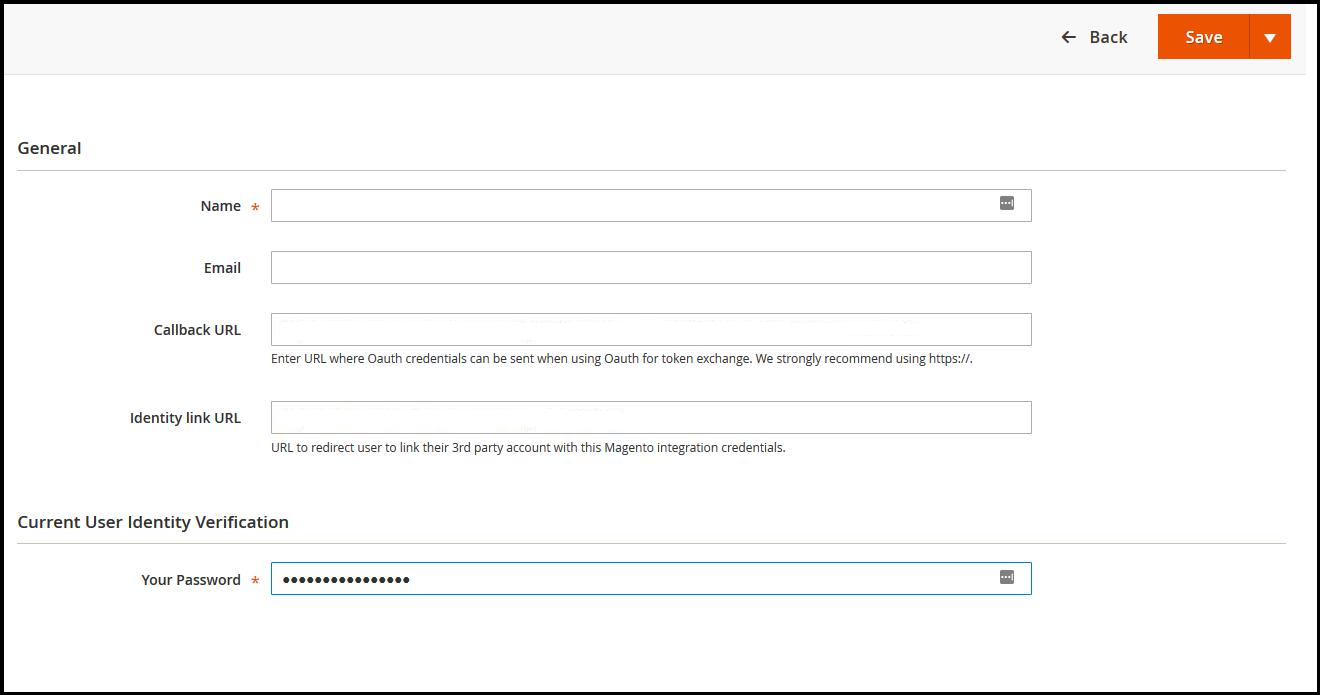The height and width of the screenshot is (695, 1320).
Task: Click the Email field label
Action: click(x=222, y=268)
